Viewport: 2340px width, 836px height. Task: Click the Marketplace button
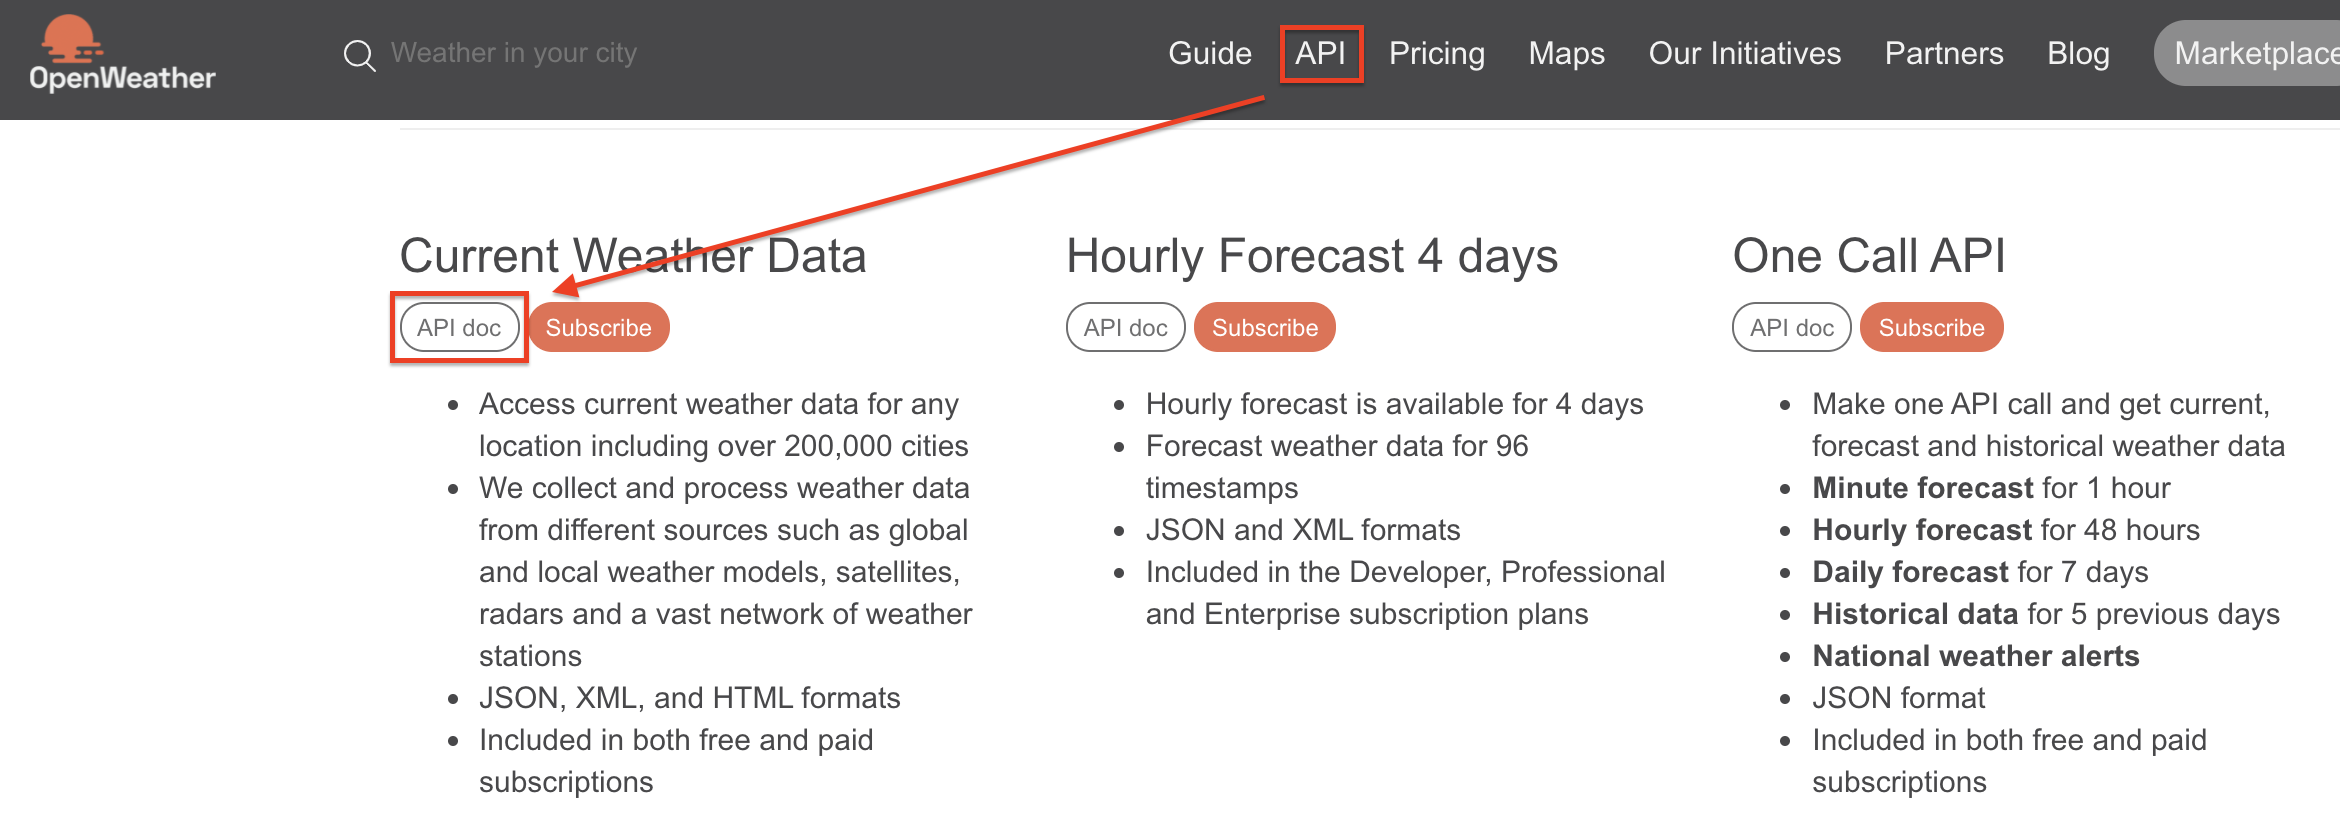click(2248, 53)
